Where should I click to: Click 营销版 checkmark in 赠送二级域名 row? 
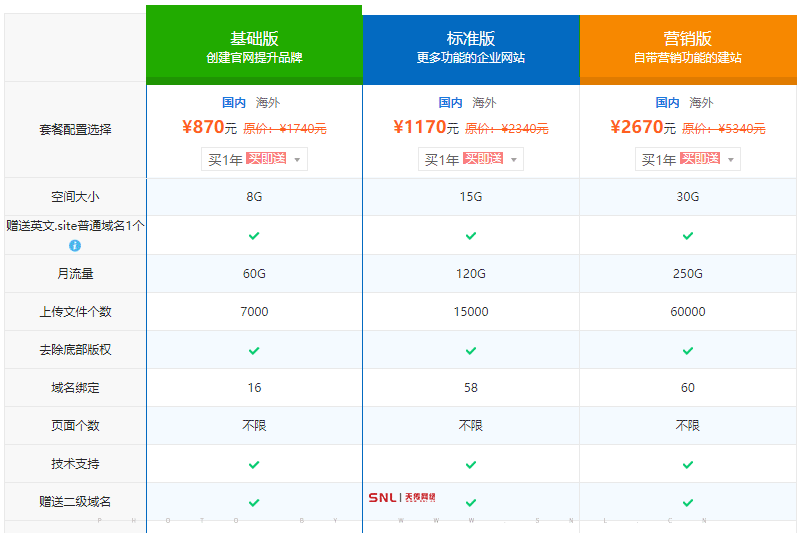[688, 502]
